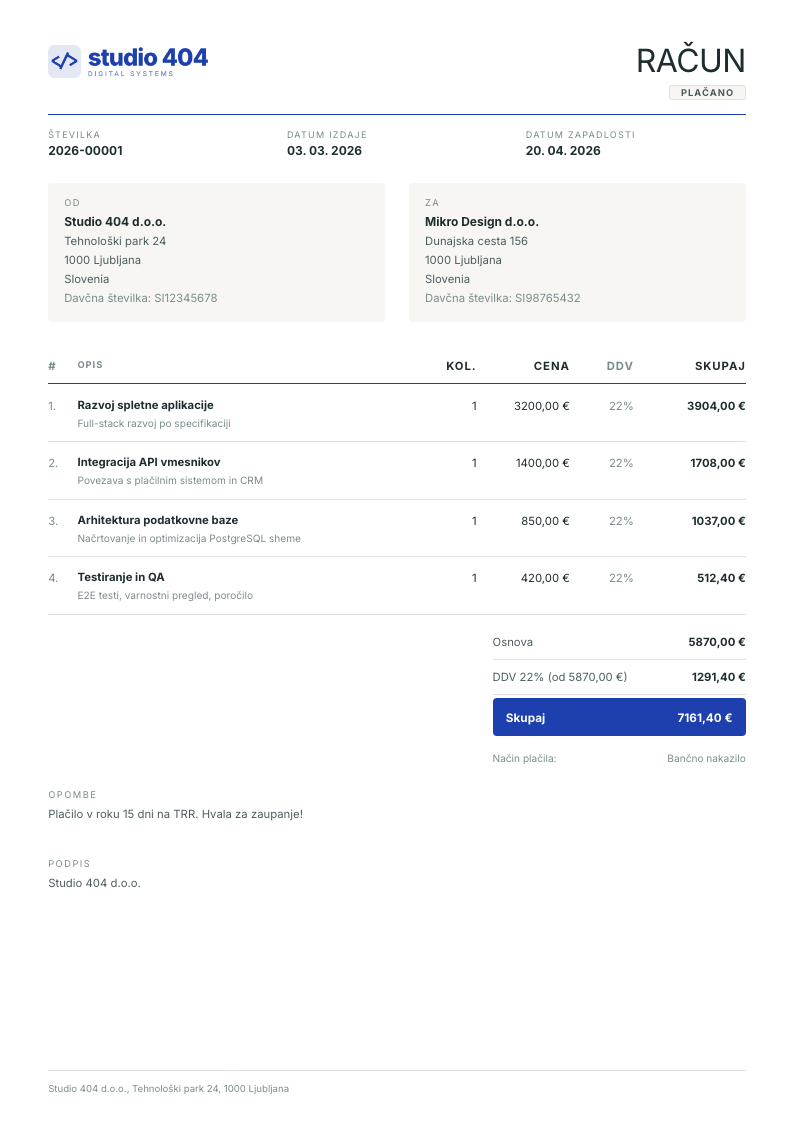Click the Razvoj spletne aplikacije line item
The height and width of the screenshot is (1123, 794).
pos(397,413)
